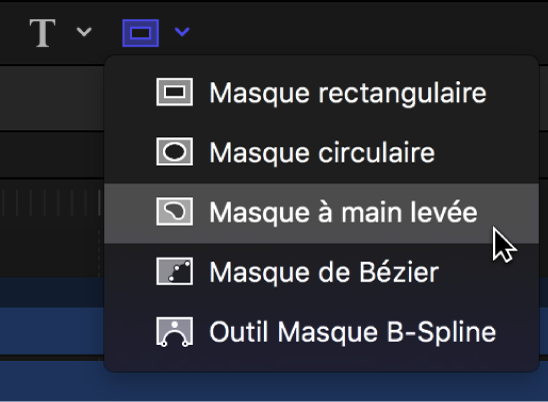Select Masque à main levée menu text
The height and width of the screenshot is (402, 548).
click(x=343, y=213)
